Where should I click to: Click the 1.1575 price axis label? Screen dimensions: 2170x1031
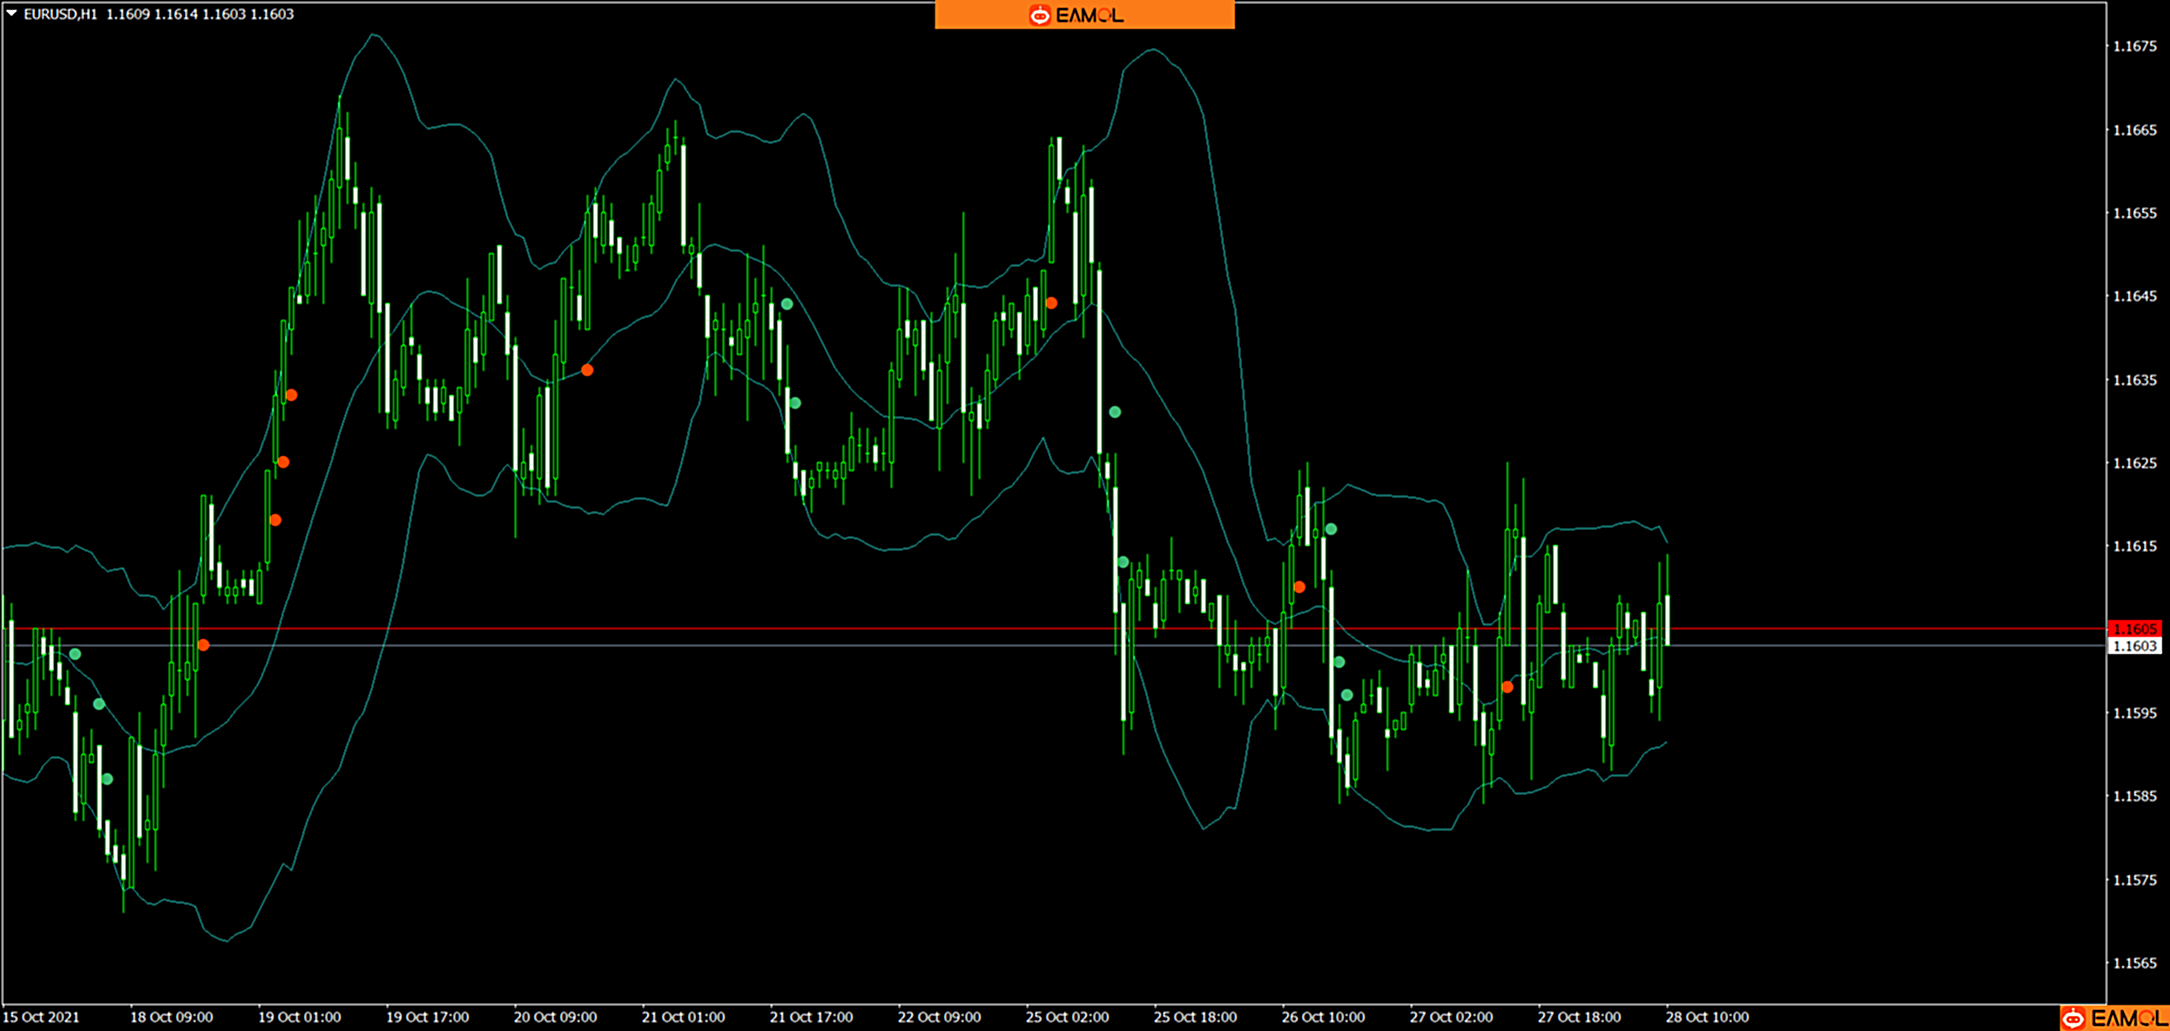[x=2134, y=880]
